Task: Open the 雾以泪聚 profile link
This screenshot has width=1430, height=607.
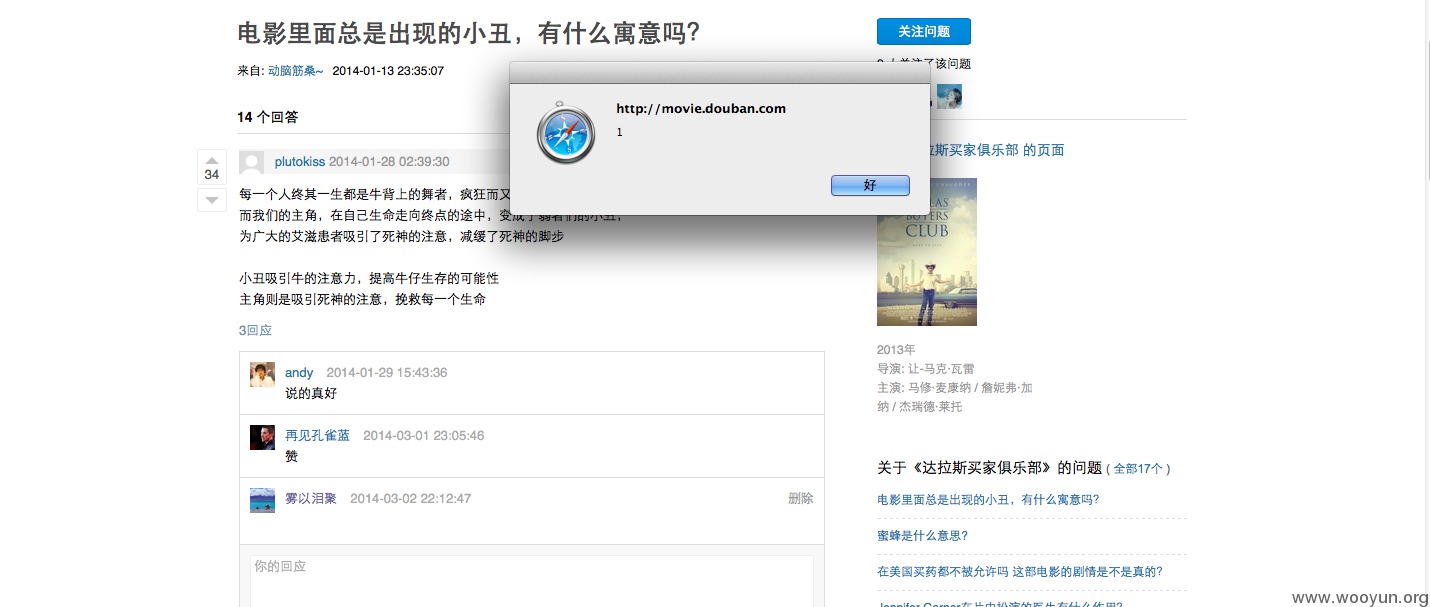Action: click(311, 498)
